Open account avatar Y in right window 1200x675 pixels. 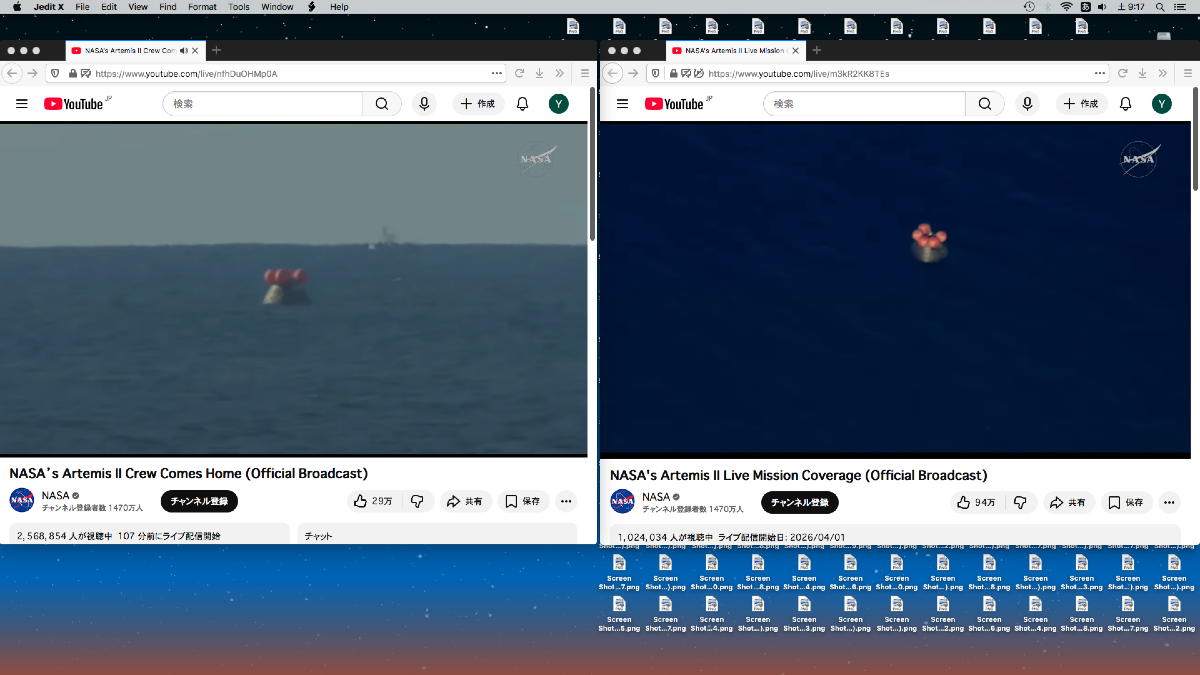1161,104
